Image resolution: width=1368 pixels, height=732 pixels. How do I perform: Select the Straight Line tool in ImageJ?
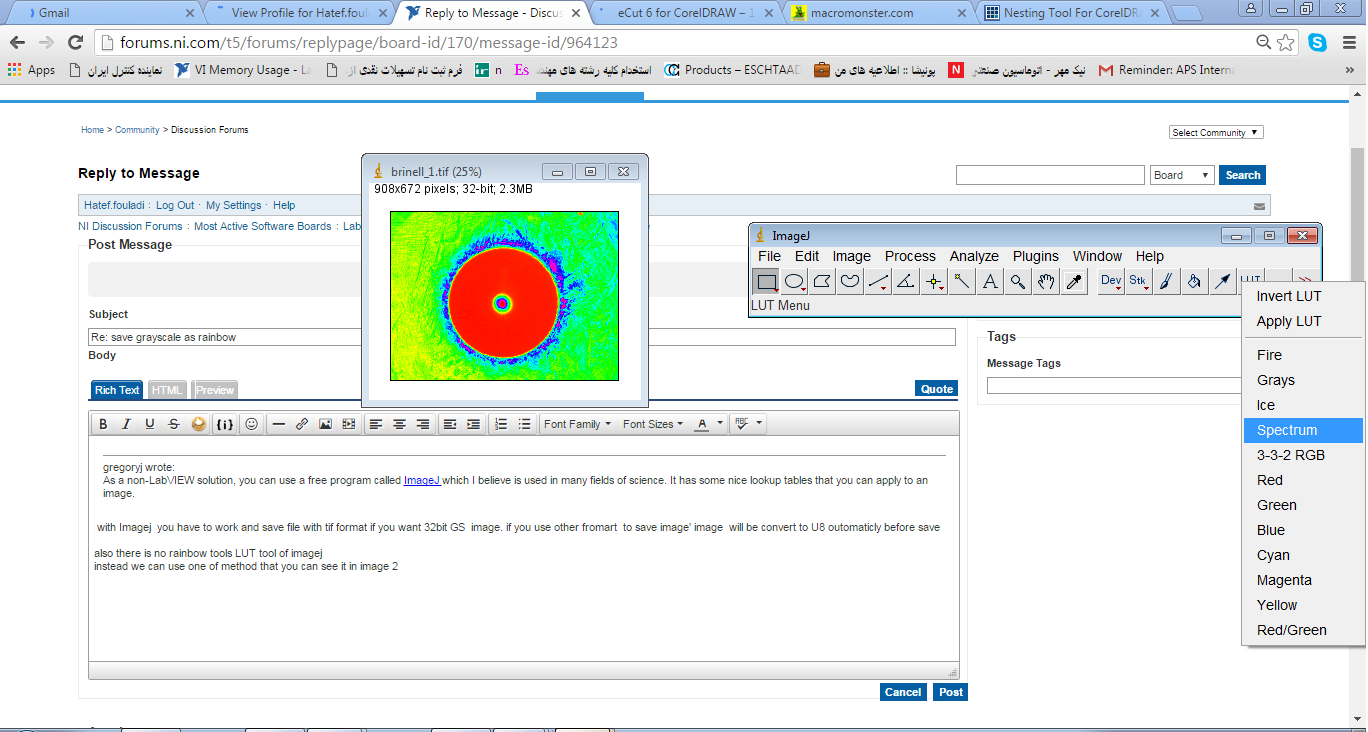[x=878, y=282]
